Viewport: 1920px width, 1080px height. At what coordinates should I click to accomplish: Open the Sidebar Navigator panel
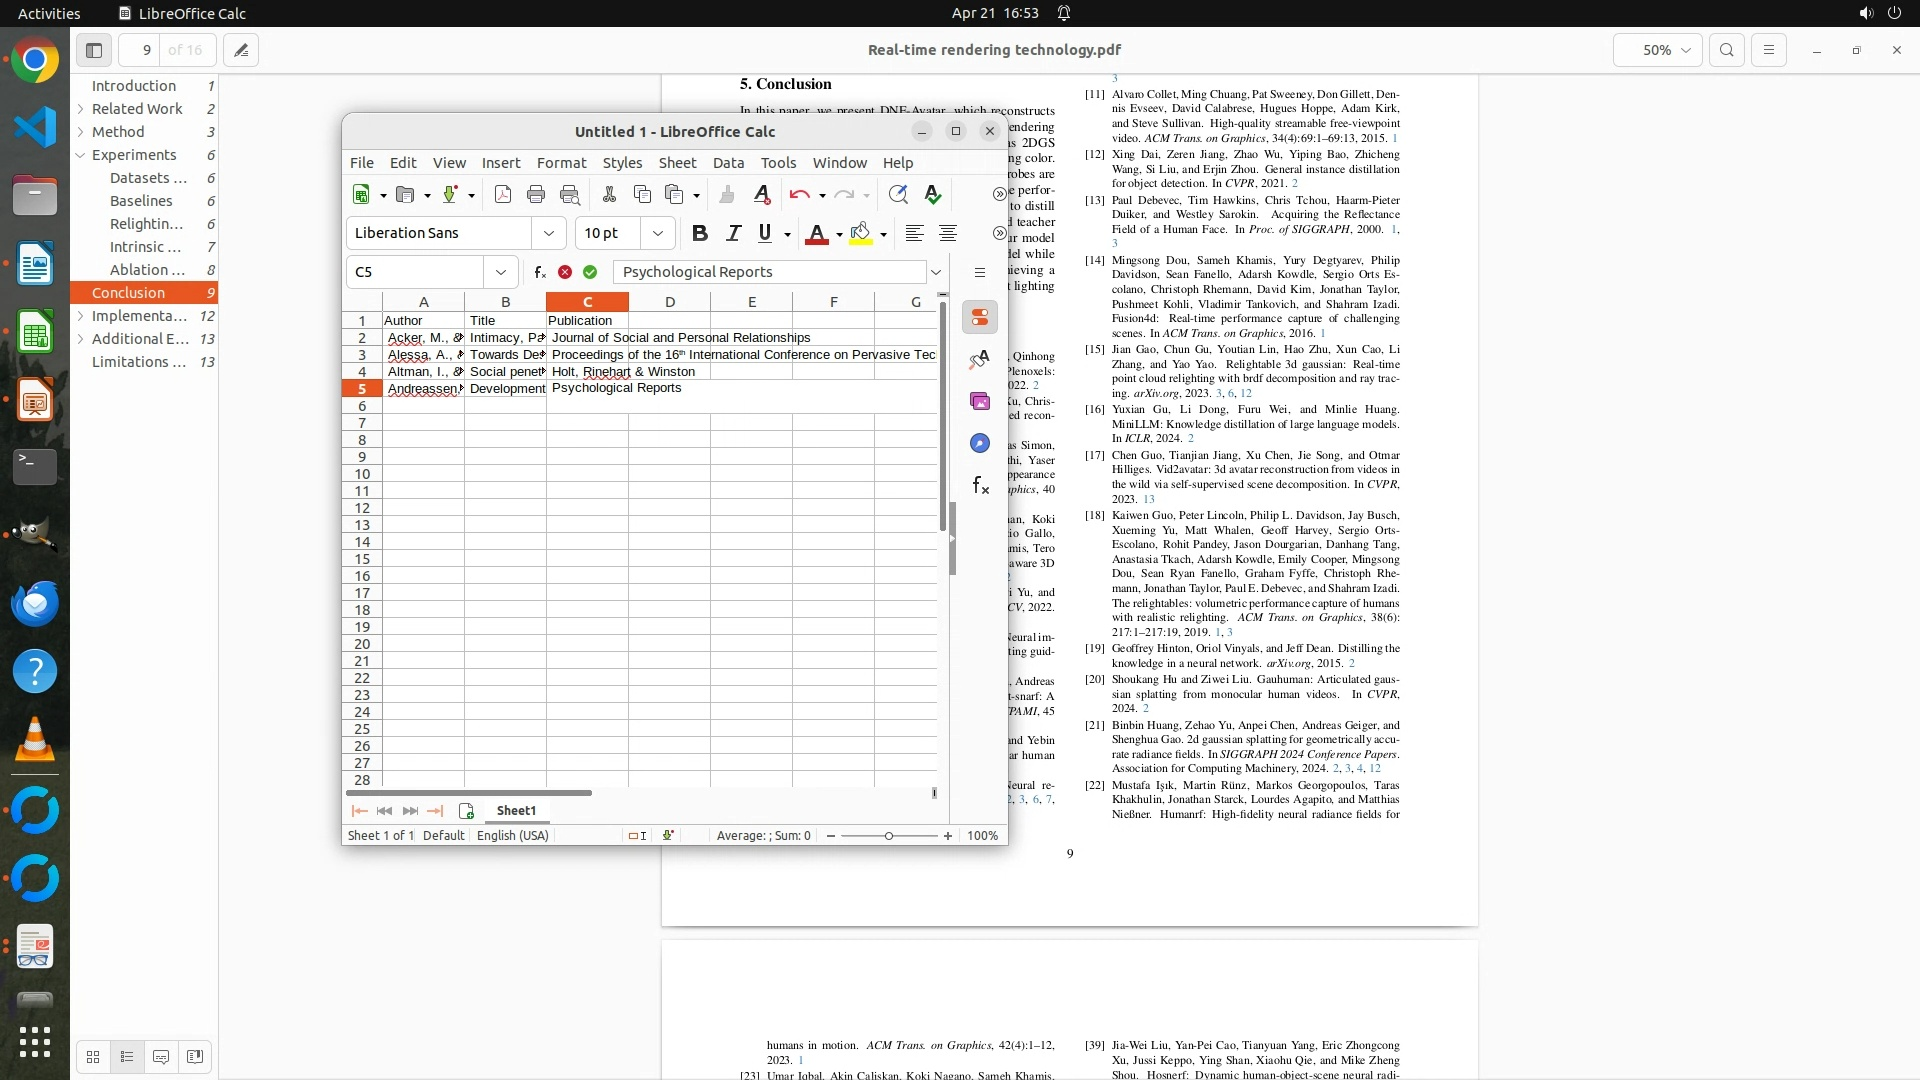click(980, 443)
